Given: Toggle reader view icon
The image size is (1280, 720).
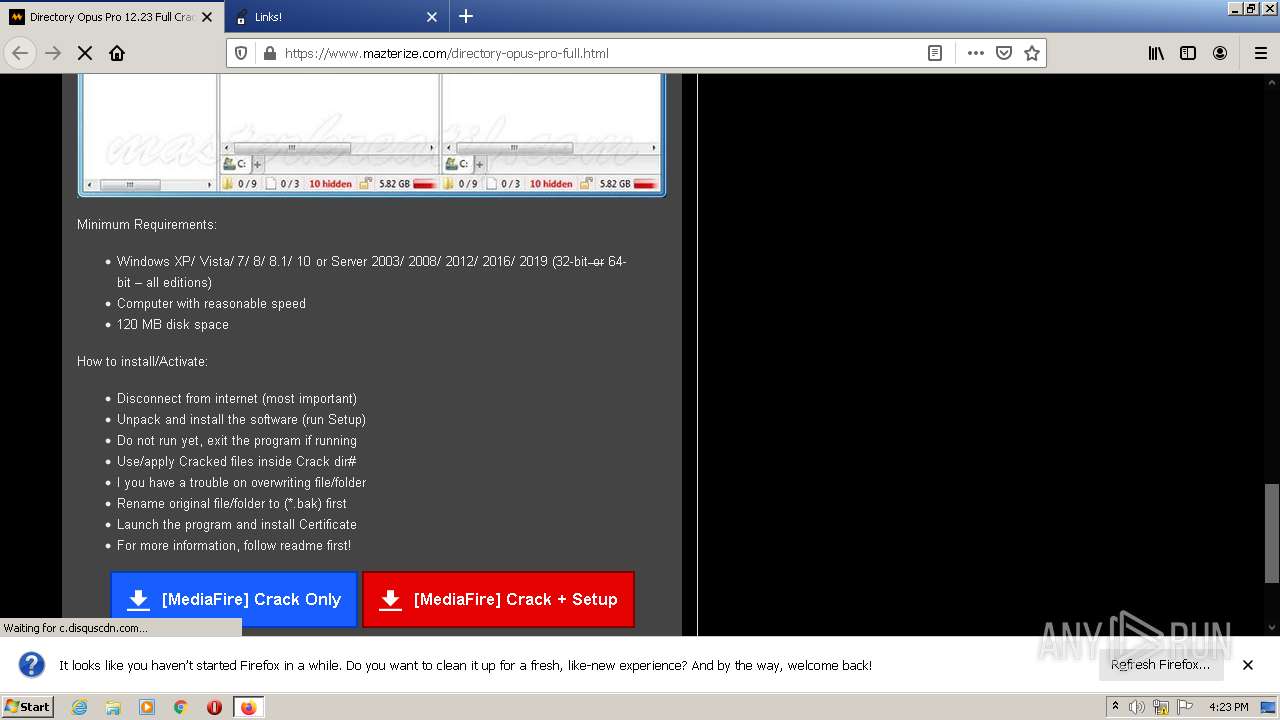Looking at the screenshot, I should [x=935, y=53].
